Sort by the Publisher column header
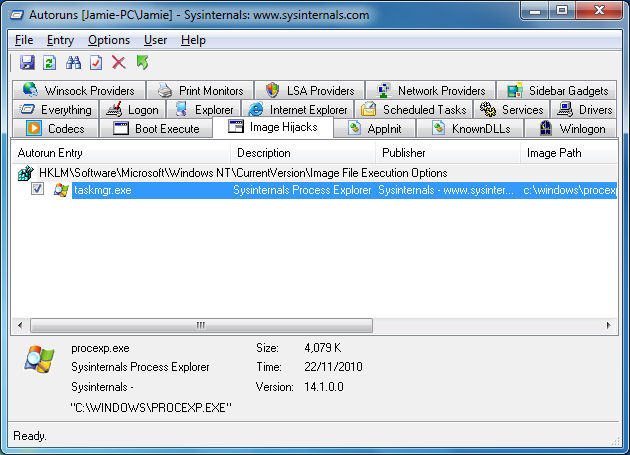 448,153
